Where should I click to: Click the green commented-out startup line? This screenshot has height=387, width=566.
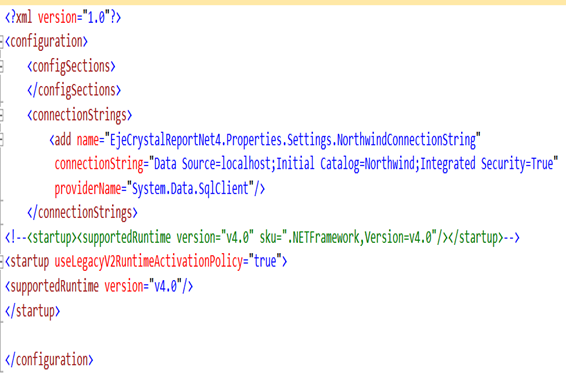tap(262, 238)
